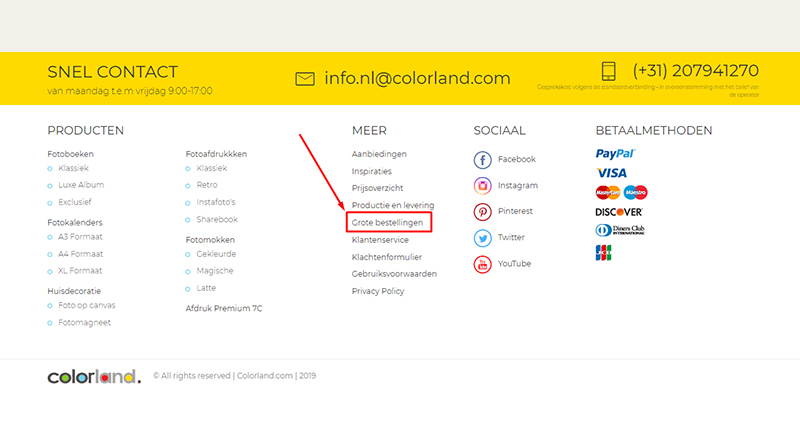Click the envelope email icon
Screen dimensions: 800x425
(305, 79)
